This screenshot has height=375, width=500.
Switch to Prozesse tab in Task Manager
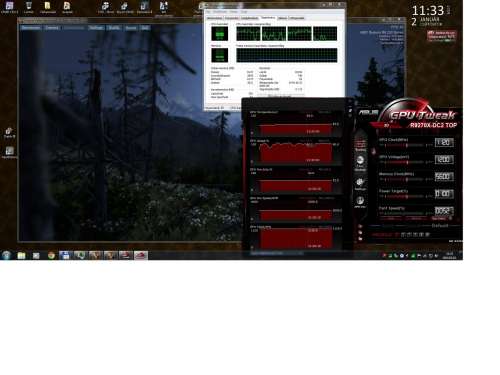(x=232, y=18)
